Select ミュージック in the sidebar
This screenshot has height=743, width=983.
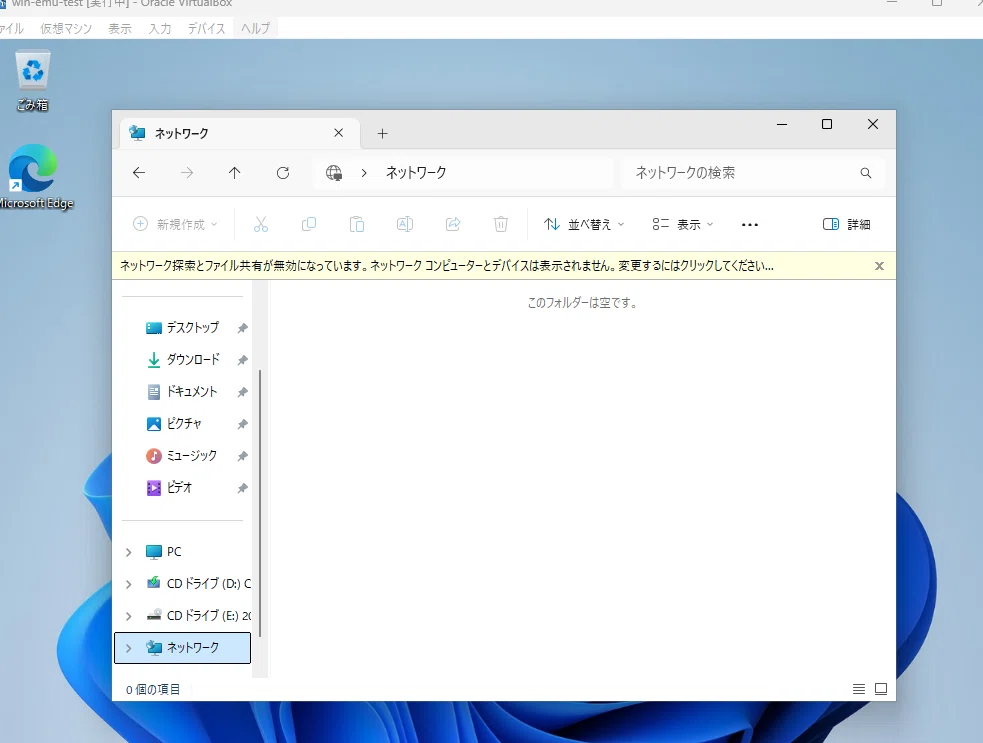pyautogui.click(x=182, y=456)
